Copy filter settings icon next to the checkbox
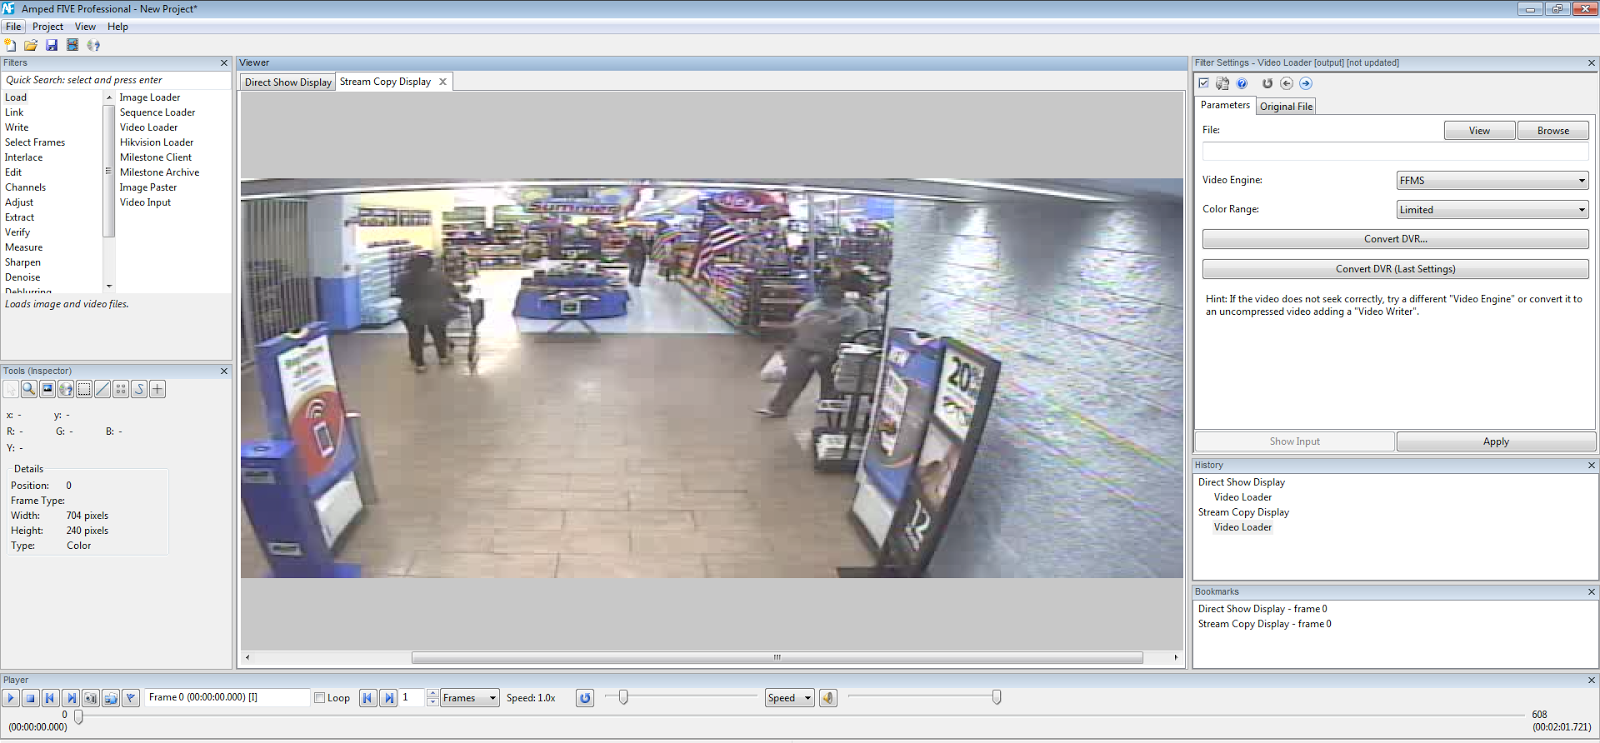1600x743 pixels. click(1222, 84)
